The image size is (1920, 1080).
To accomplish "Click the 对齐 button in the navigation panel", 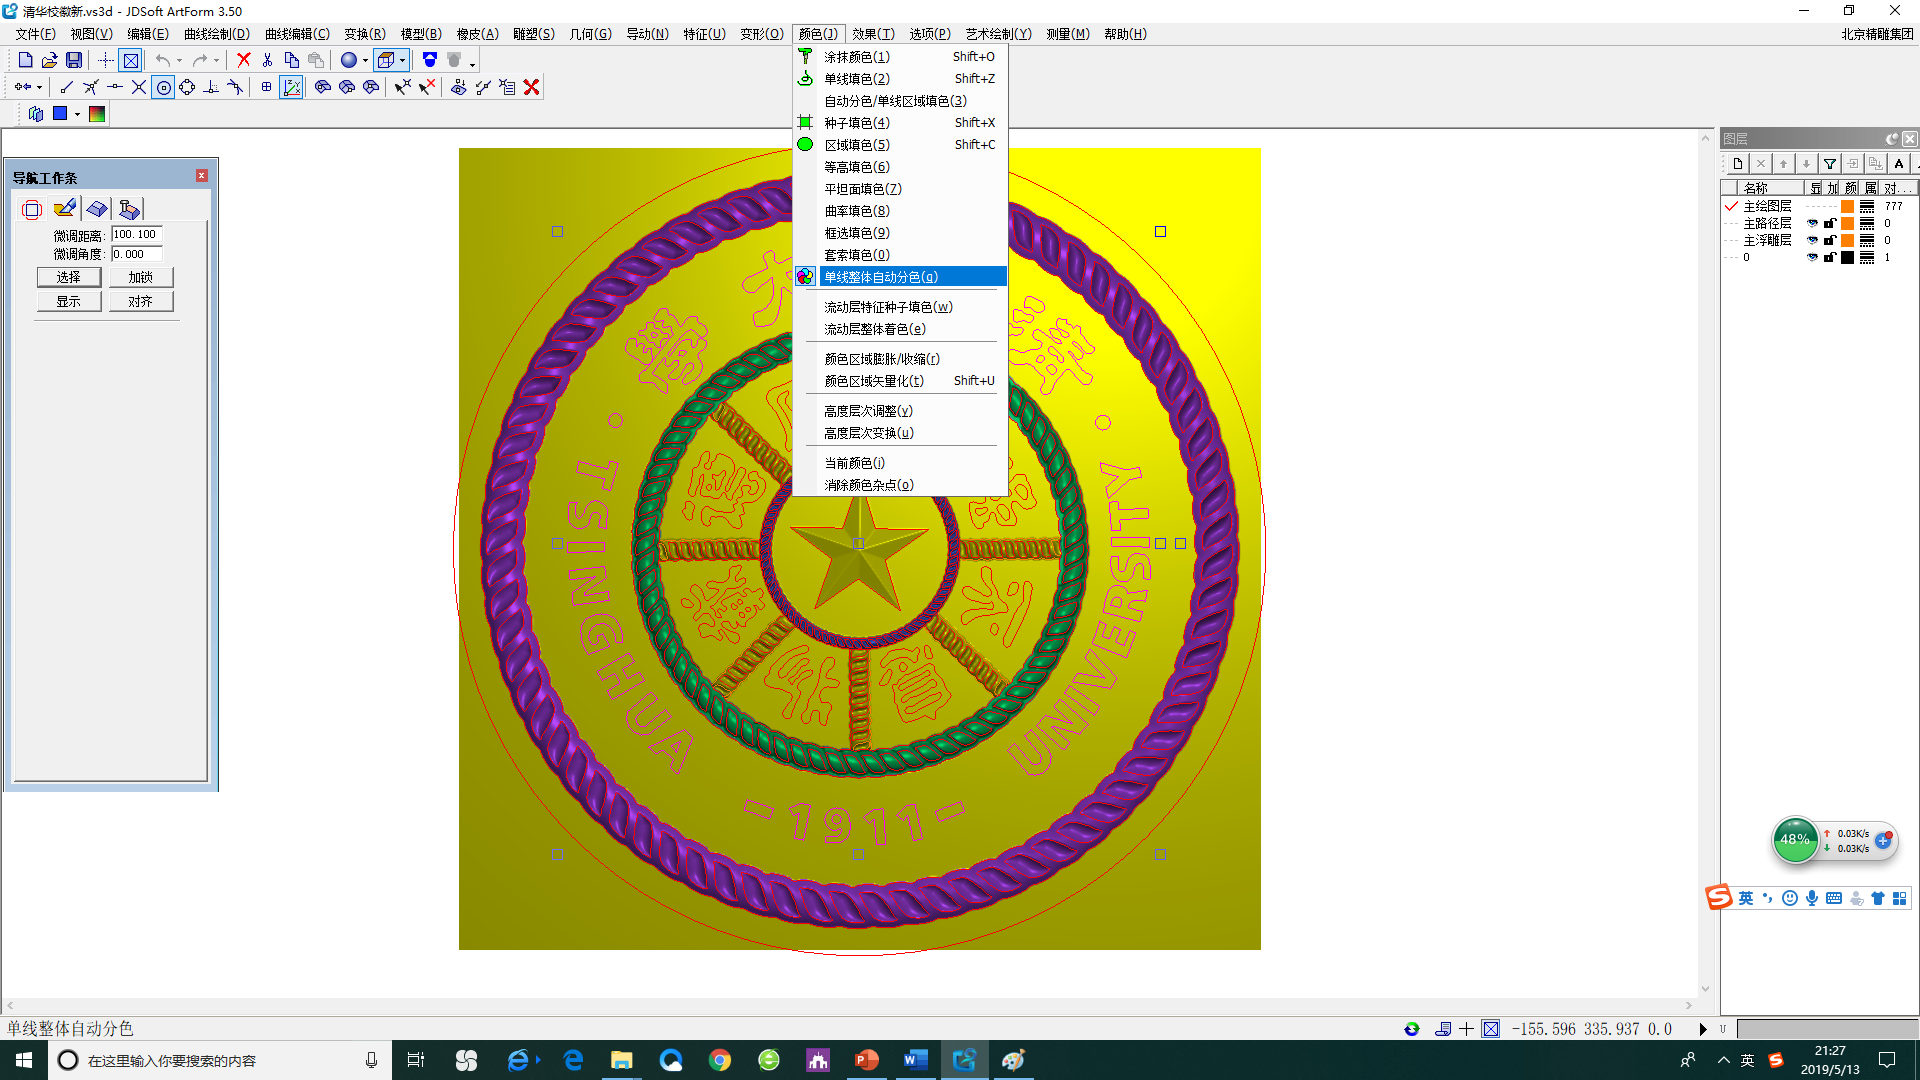I will [x=141, y=301].
